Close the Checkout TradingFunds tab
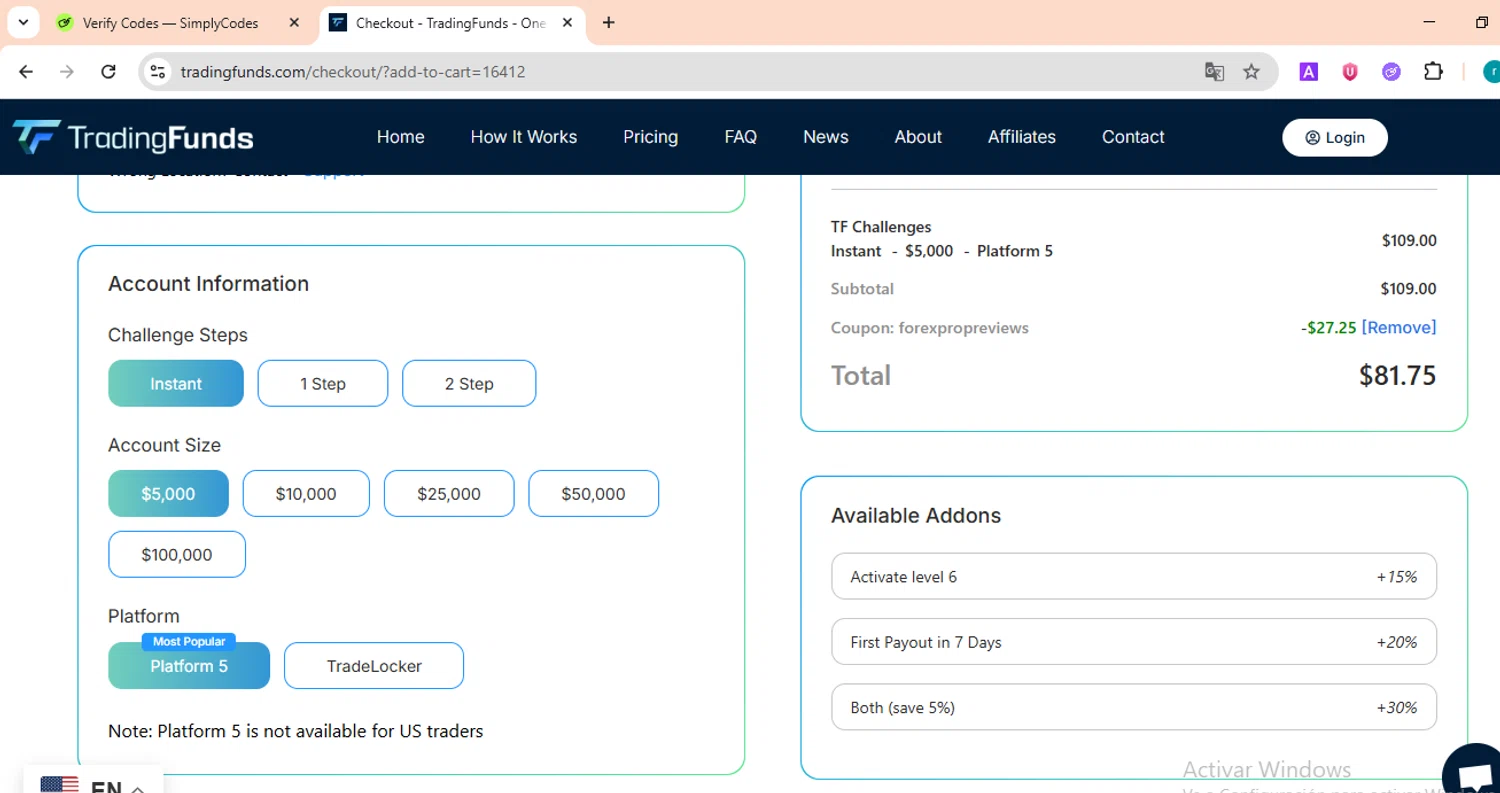1500x793 pixels. (568, 23)
